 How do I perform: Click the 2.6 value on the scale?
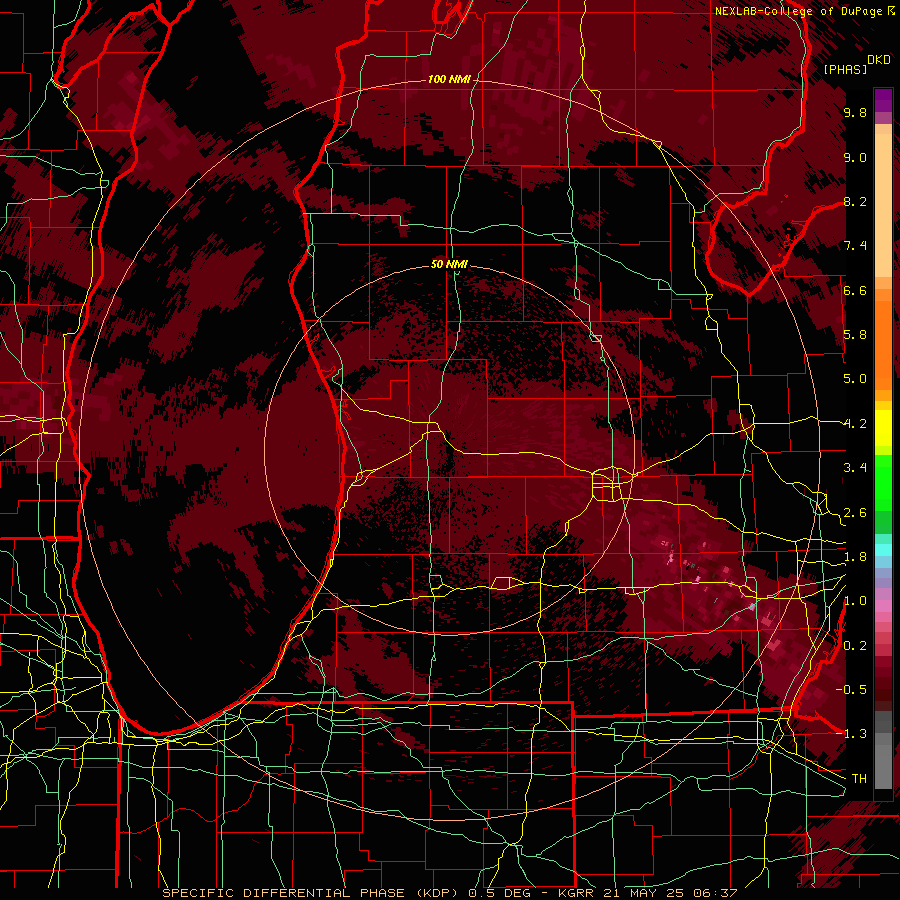click(855, 513)
